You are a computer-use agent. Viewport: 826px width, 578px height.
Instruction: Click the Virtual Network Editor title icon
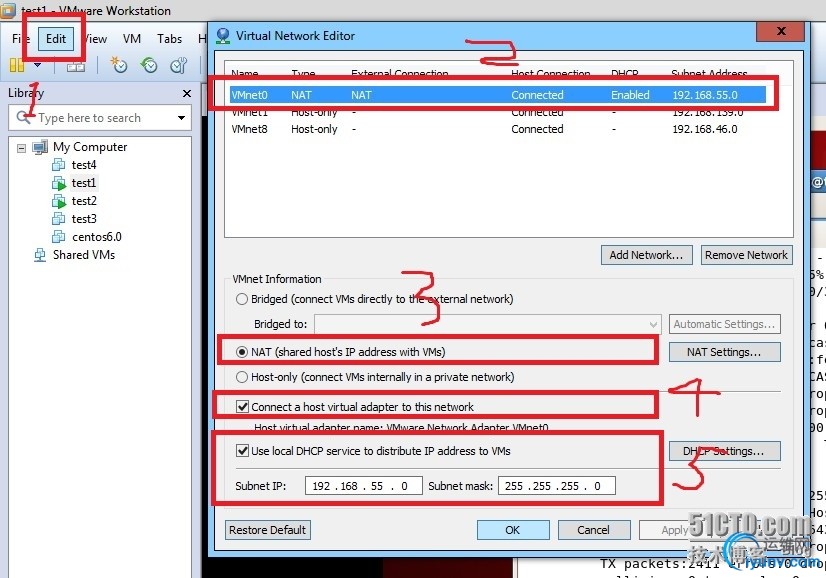[x=223, y=36]
